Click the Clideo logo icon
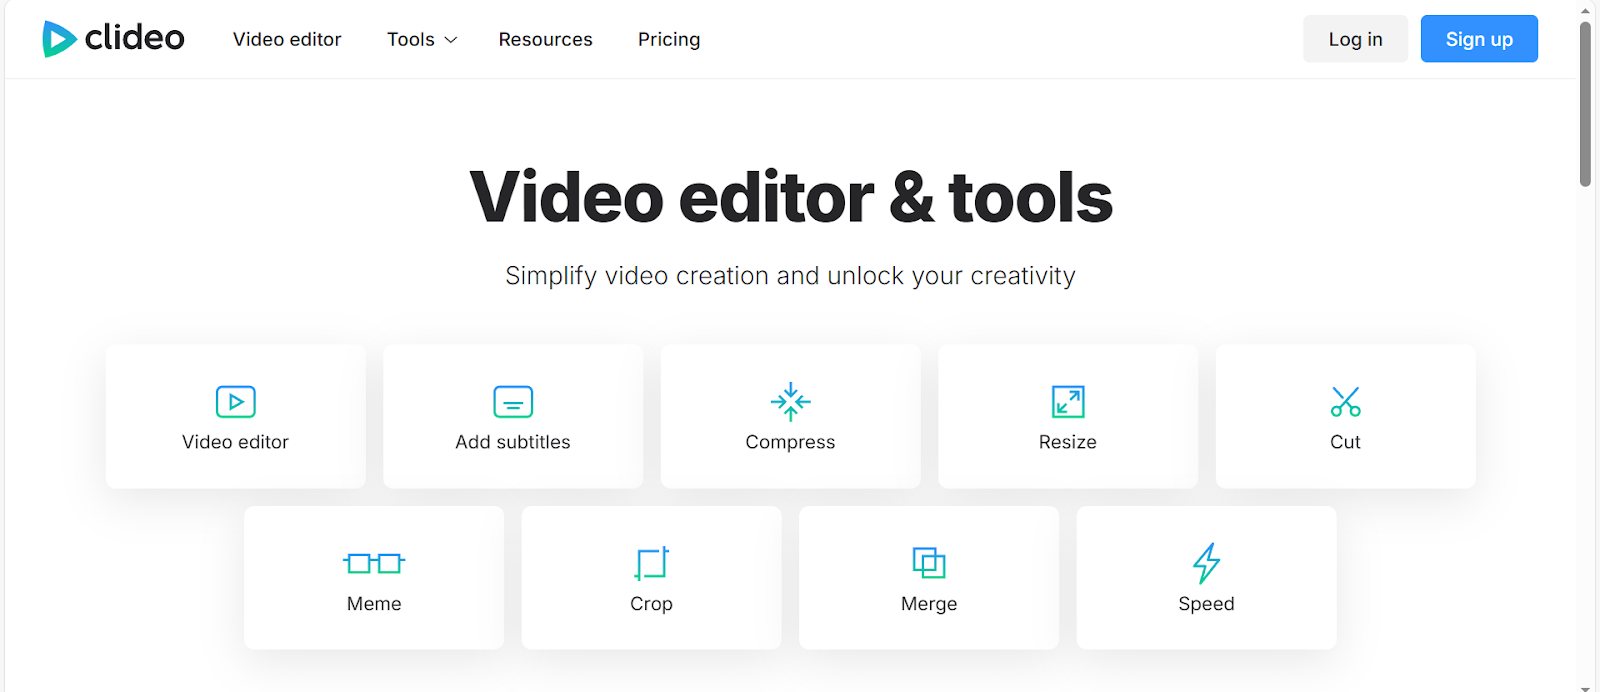 (x=59, y=39)
